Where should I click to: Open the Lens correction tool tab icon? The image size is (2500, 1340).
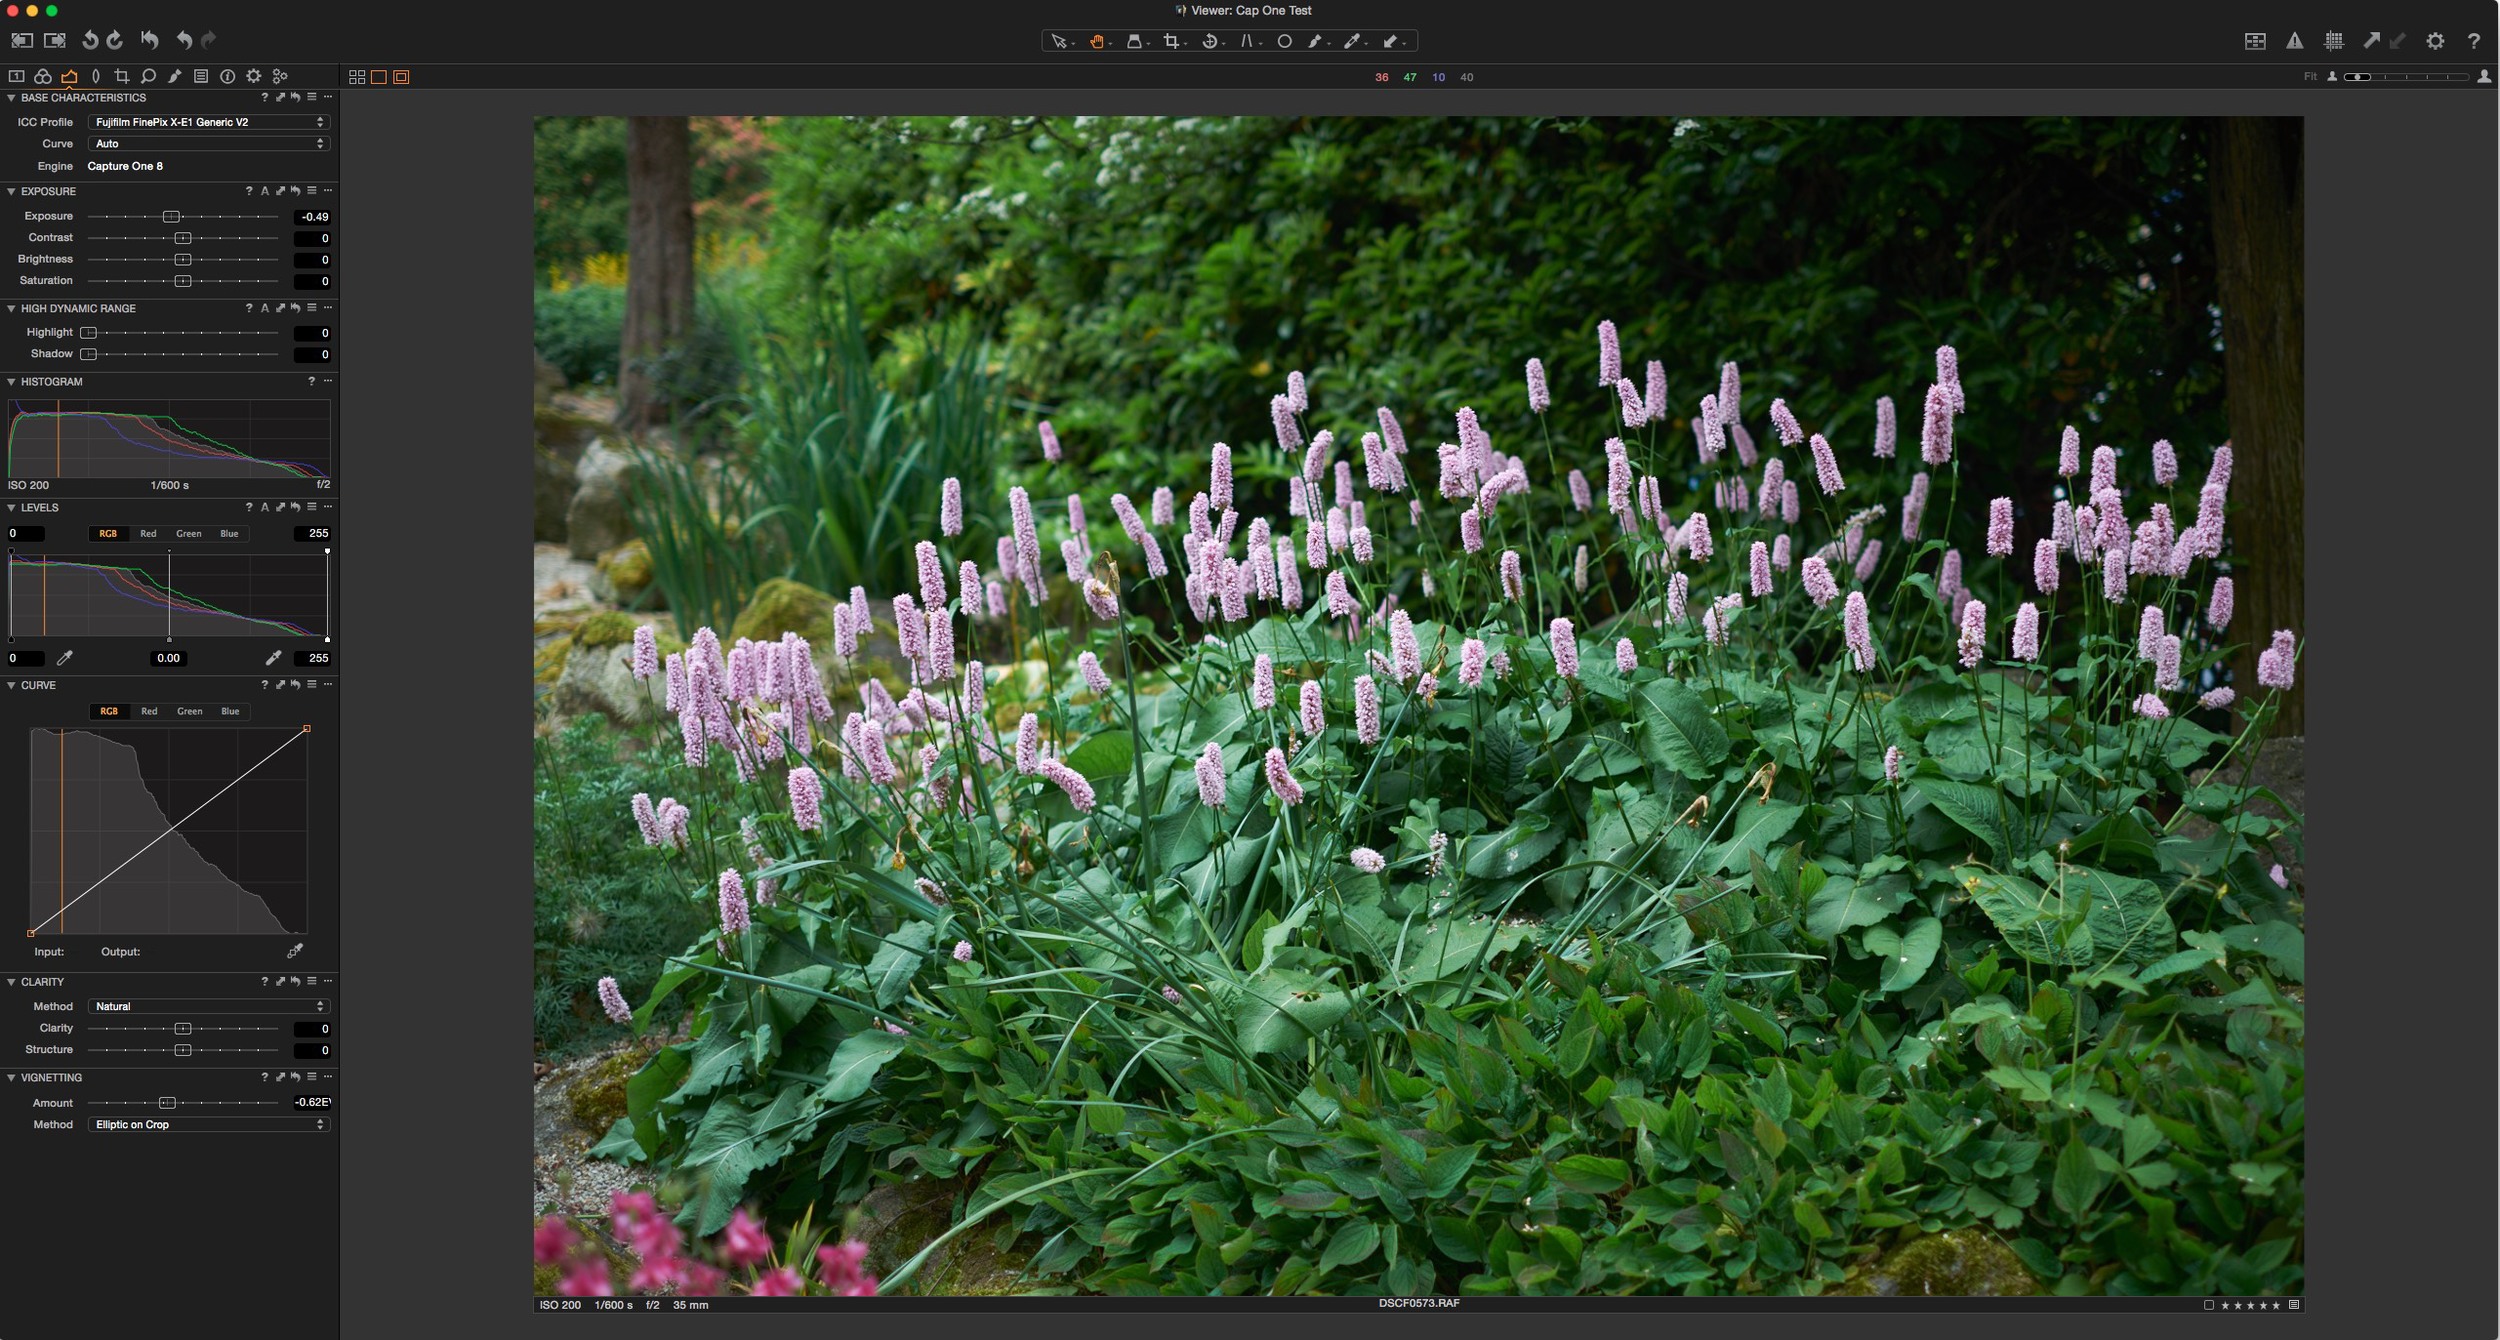(x=96, y=76)
